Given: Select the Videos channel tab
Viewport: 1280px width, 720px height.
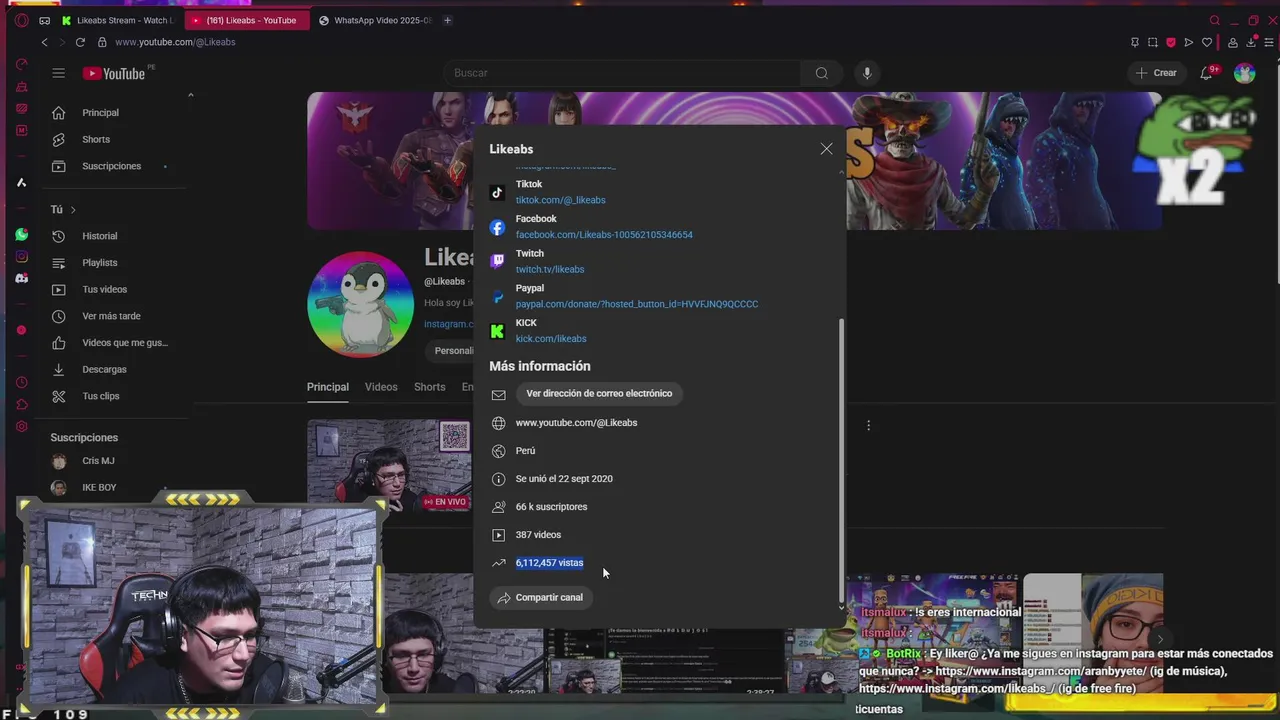Looking at the screenshot, I should tap(381, 387).
